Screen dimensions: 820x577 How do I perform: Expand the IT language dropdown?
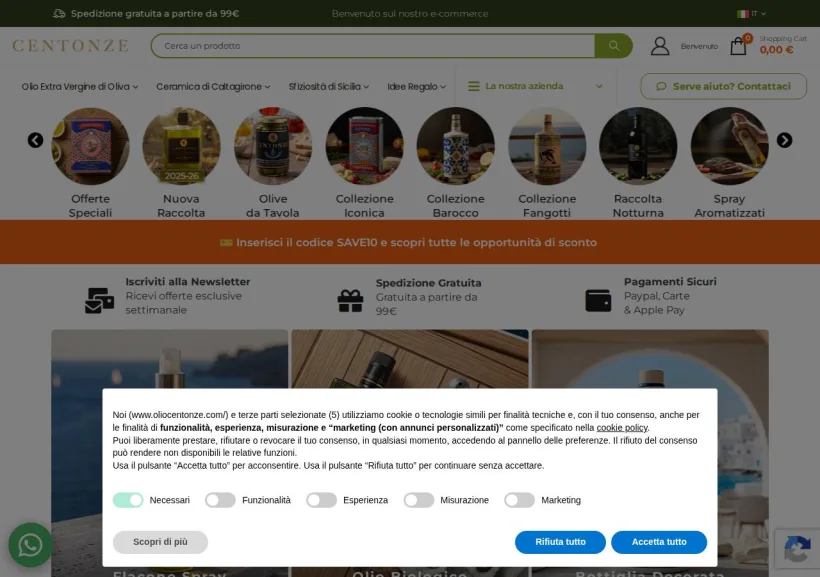(758, 14)
